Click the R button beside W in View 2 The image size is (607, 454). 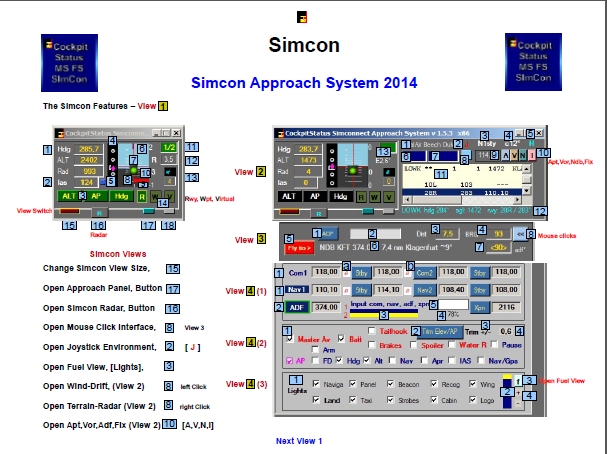click(x=361, y=197)
